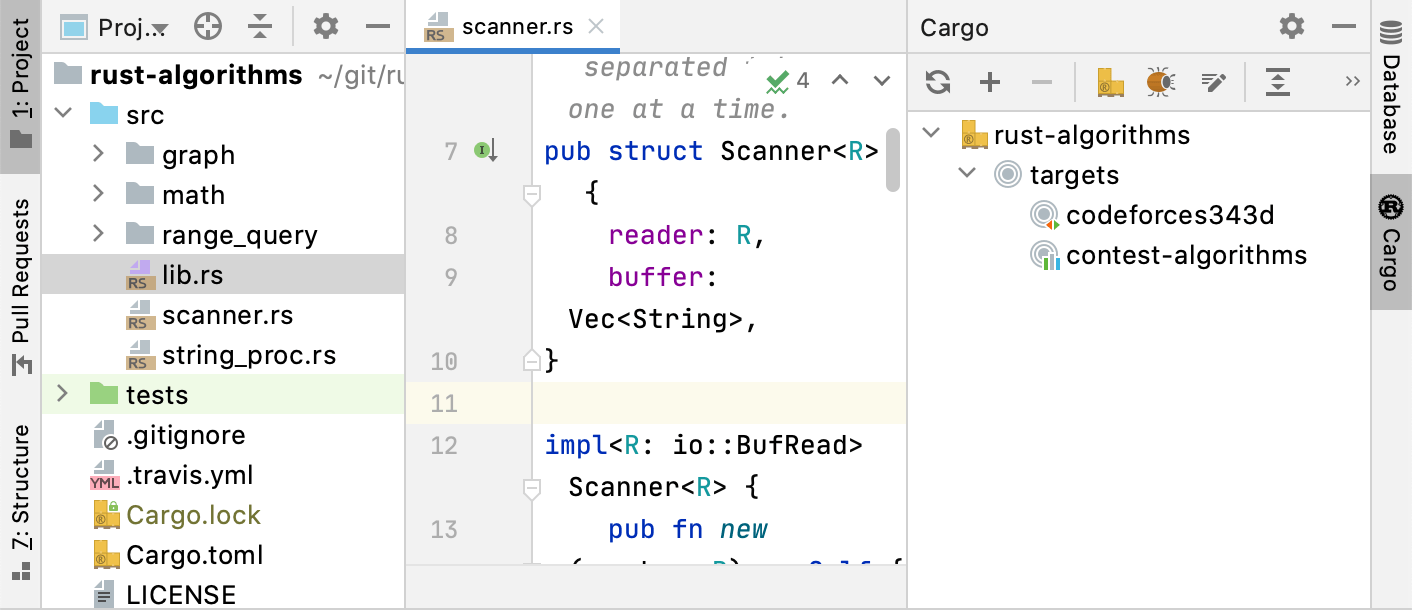Select the codeforces343d target
Image resolution: width=1412 pixels, height=610 pixels.
[1170, 215]
